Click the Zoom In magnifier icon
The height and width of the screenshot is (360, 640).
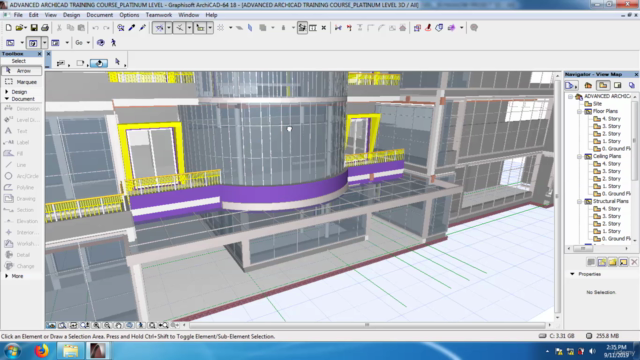[x=96, y=325]
